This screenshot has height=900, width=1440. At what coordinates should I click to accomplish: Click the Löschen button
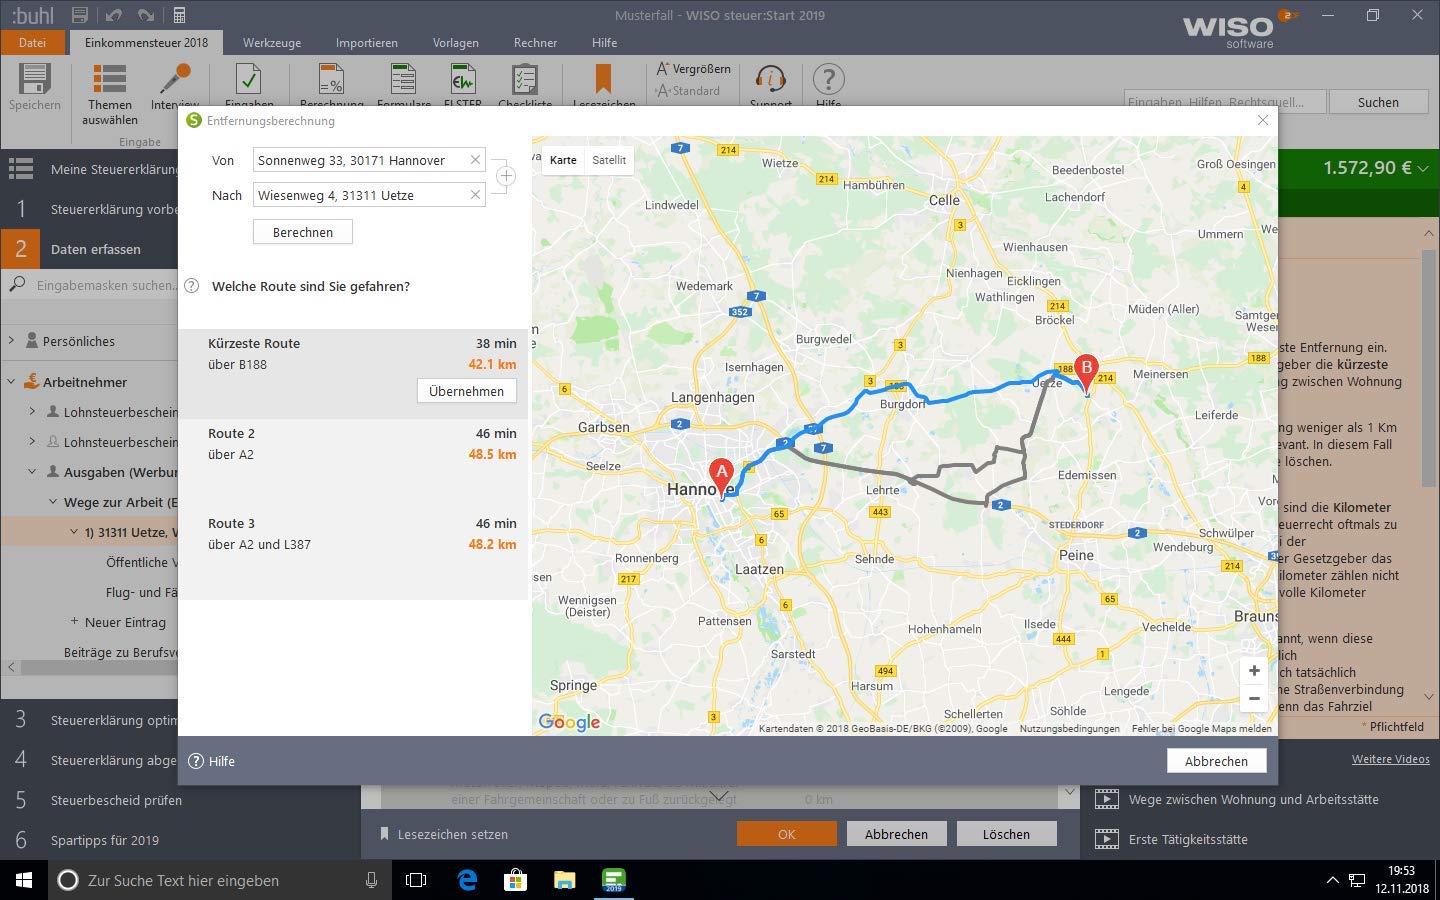(x=1006, y=834)
